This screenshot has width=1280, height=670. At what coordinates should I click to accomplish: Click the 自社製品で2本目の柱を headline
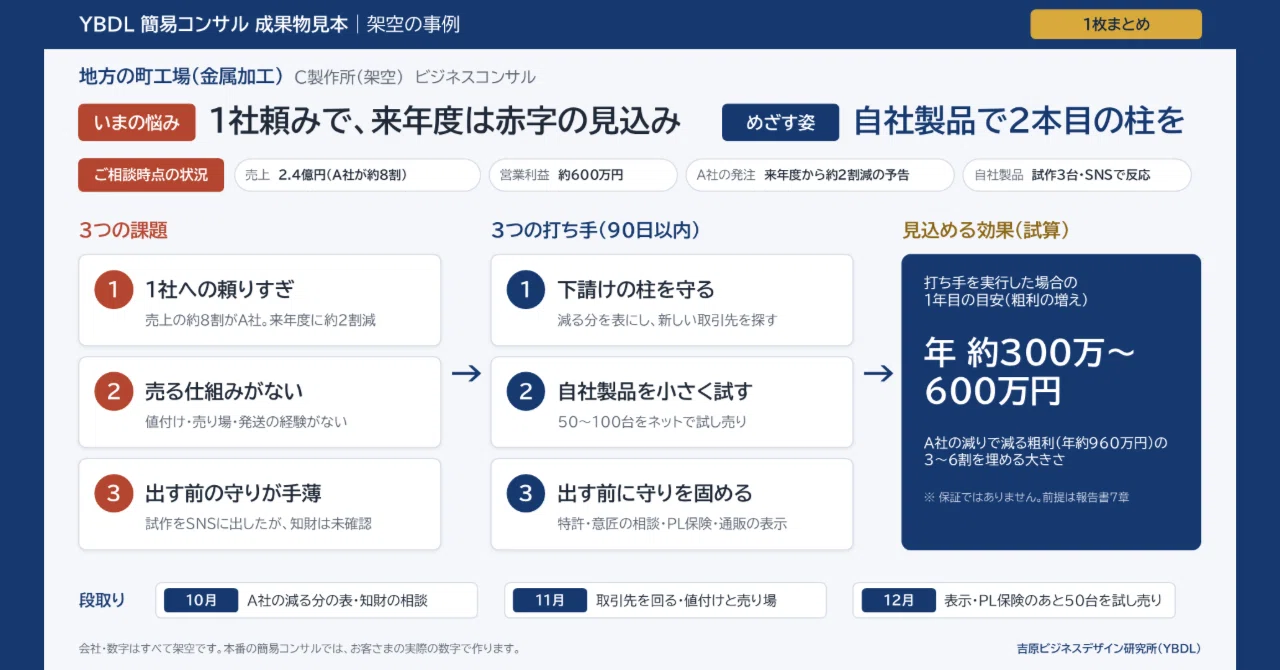tap(1019, 121)
